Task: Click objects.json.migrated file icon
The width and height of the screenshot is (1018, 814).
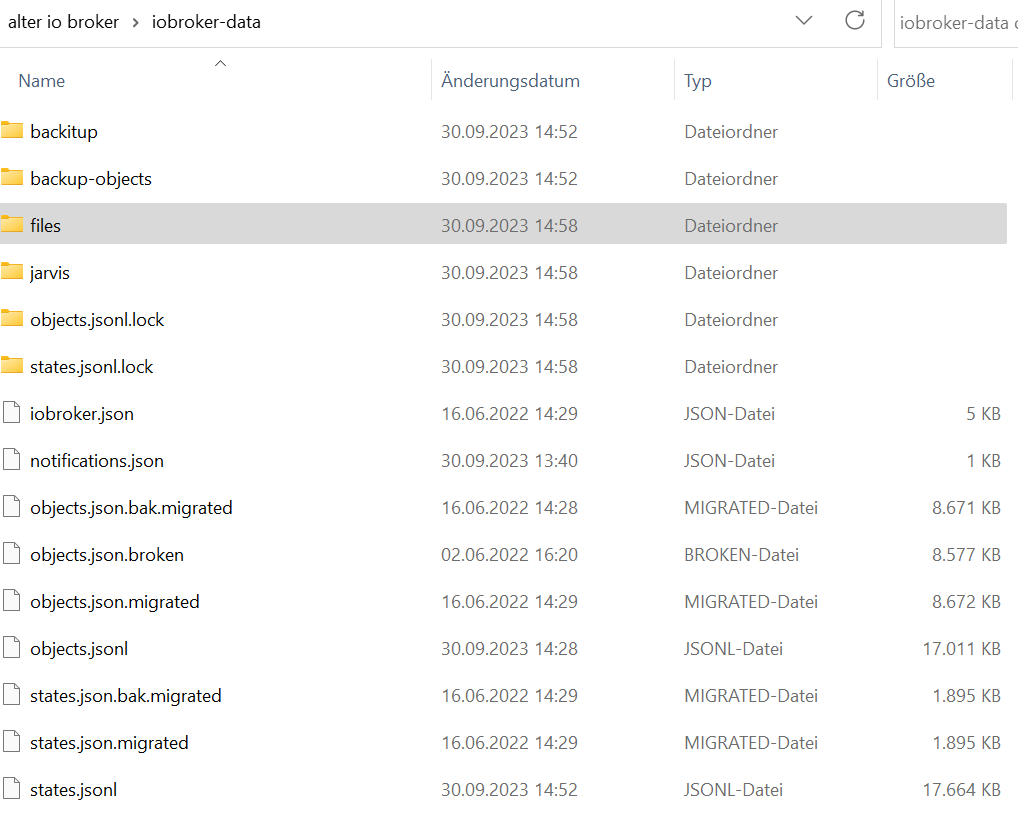Action: (12, 601)
